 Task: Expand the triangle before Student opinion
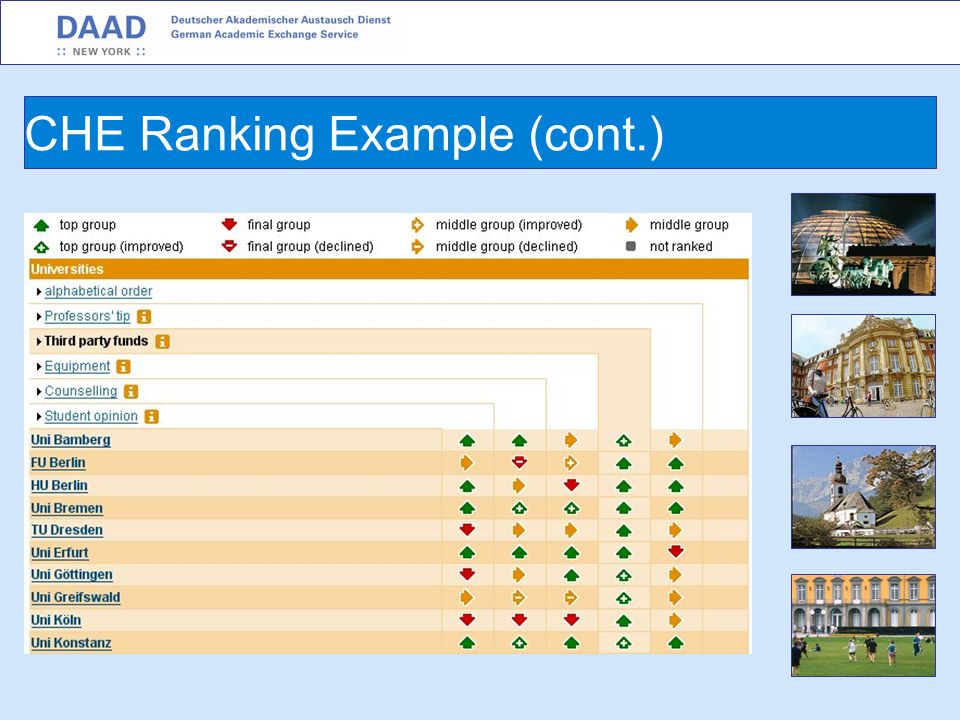click(x=39, y=417)
